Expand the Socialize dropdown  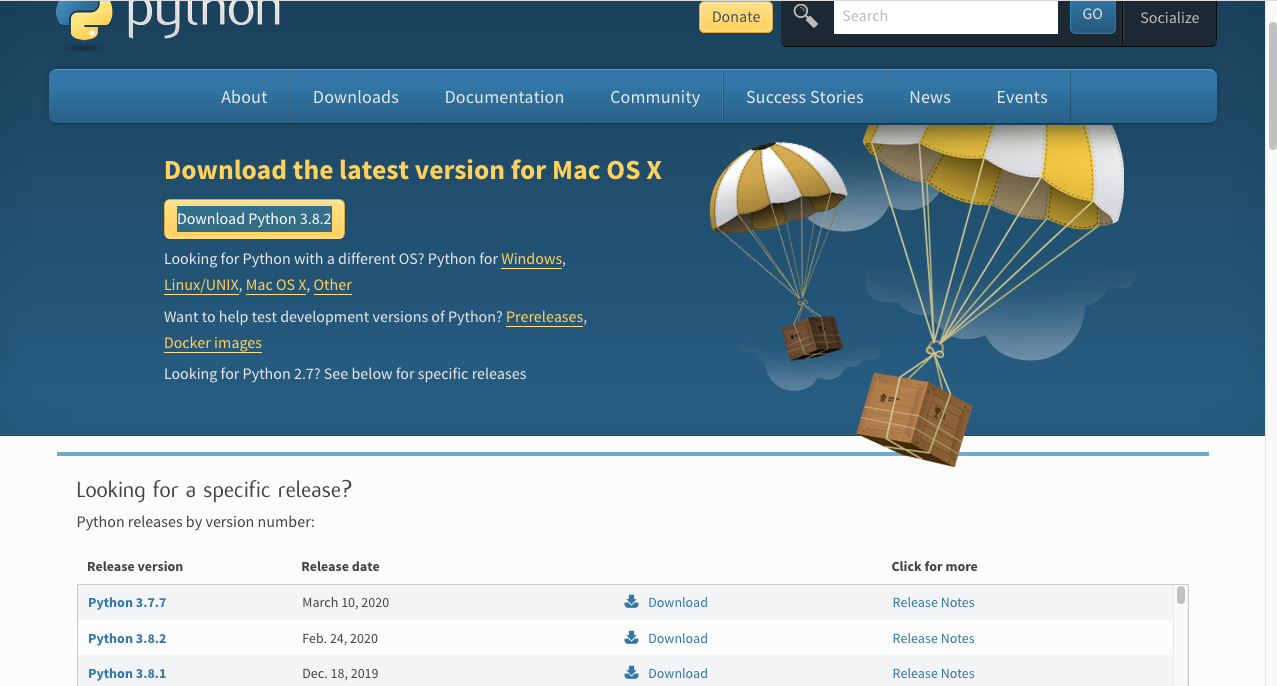[1169, 18]
